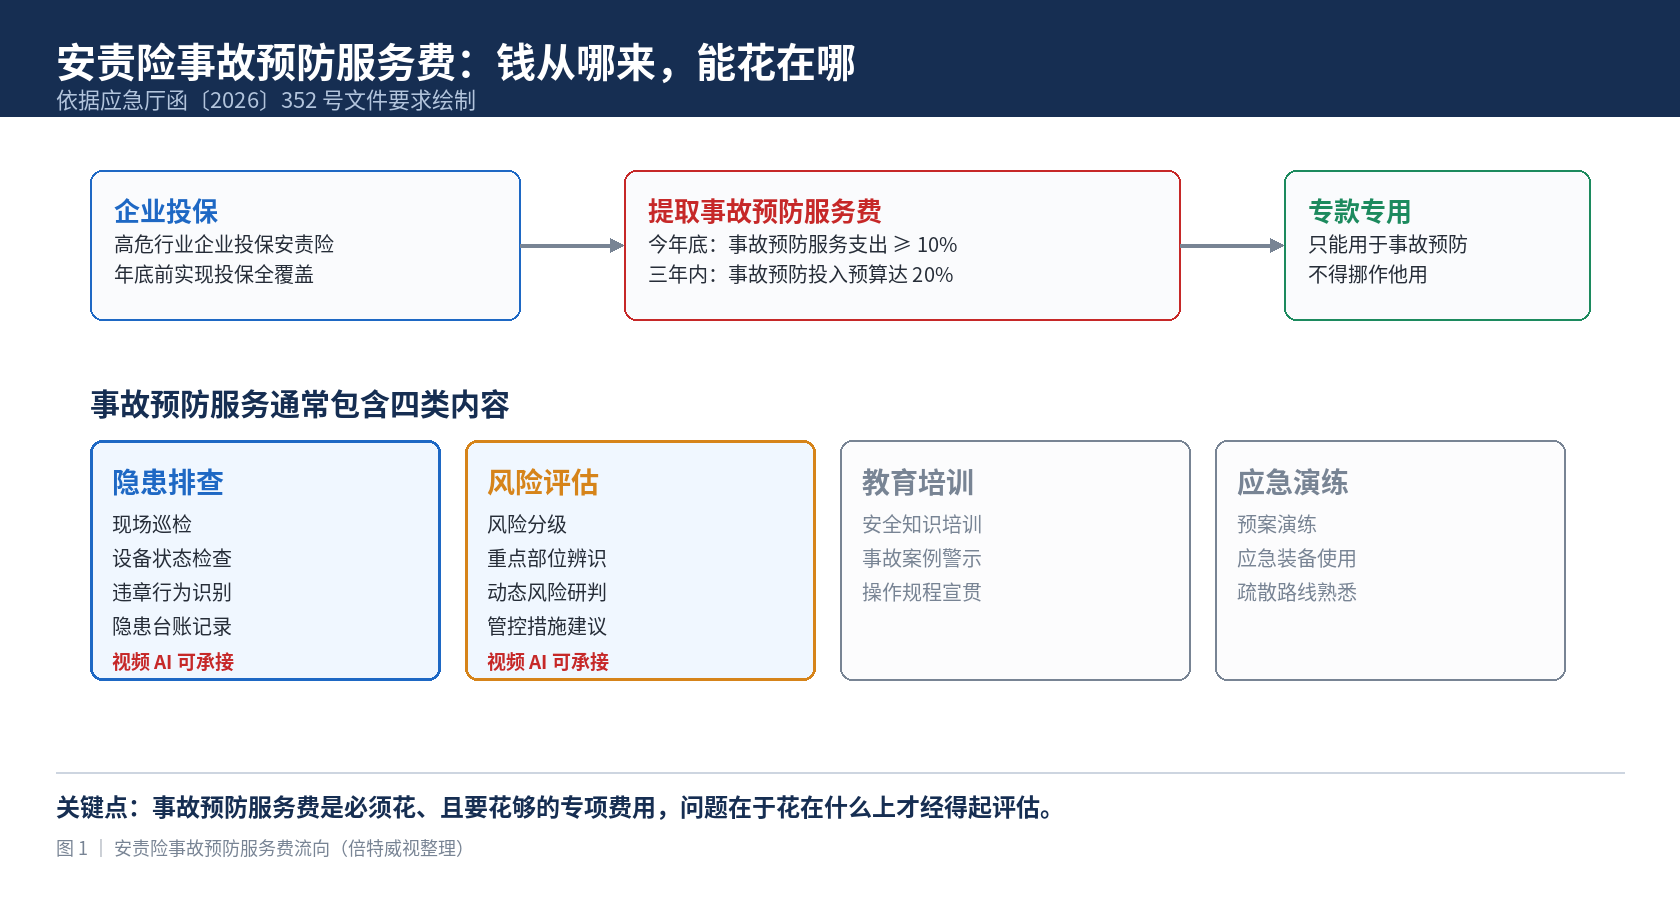Select the 应急演练 card heading
Image resolution: width=1680 pixels, height=900 pixels.
coord(1293,482)
